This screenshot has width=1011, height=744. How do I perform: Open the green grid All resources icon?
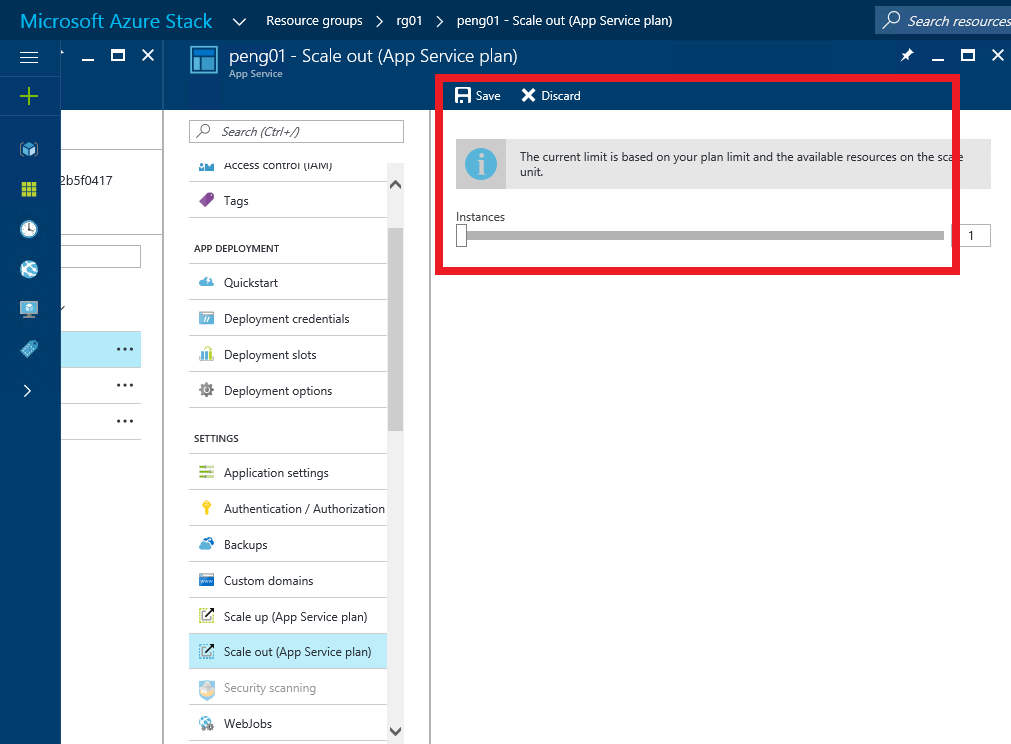pyautogui.click(x=29, y=189)
